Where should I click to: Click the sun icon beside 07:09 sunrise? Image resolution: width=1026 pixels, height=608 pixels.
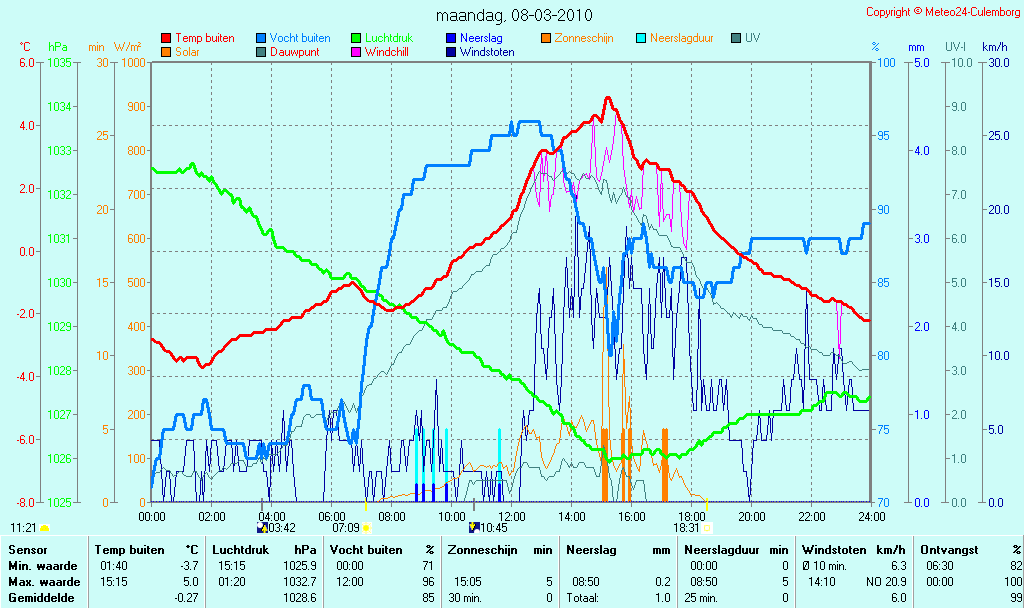click(367, 528)
